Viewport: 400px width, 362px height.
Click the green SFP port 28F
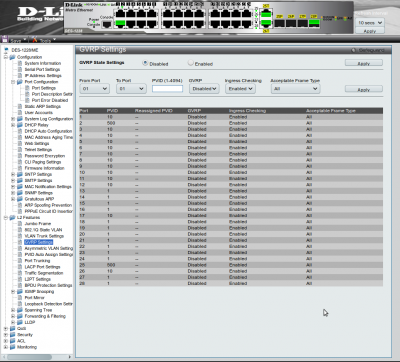(x=314, y=23)
